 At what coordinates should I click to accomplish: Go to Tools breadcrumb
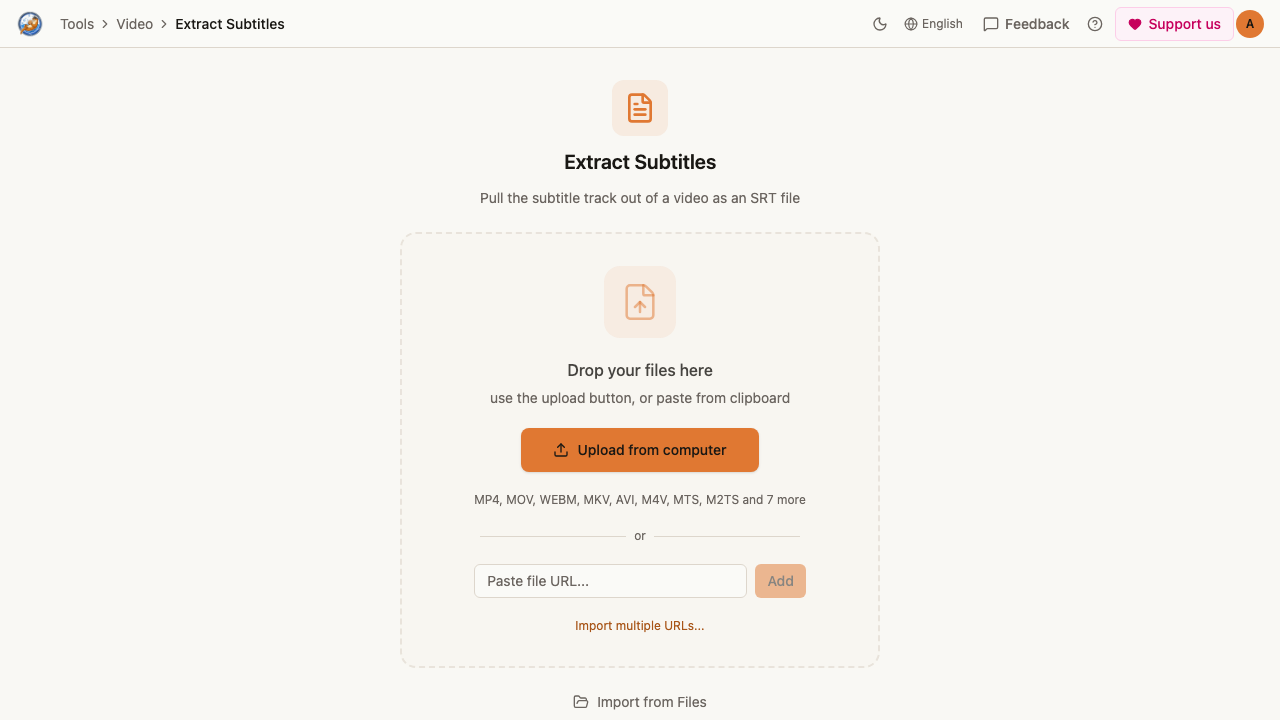point(77,24)
